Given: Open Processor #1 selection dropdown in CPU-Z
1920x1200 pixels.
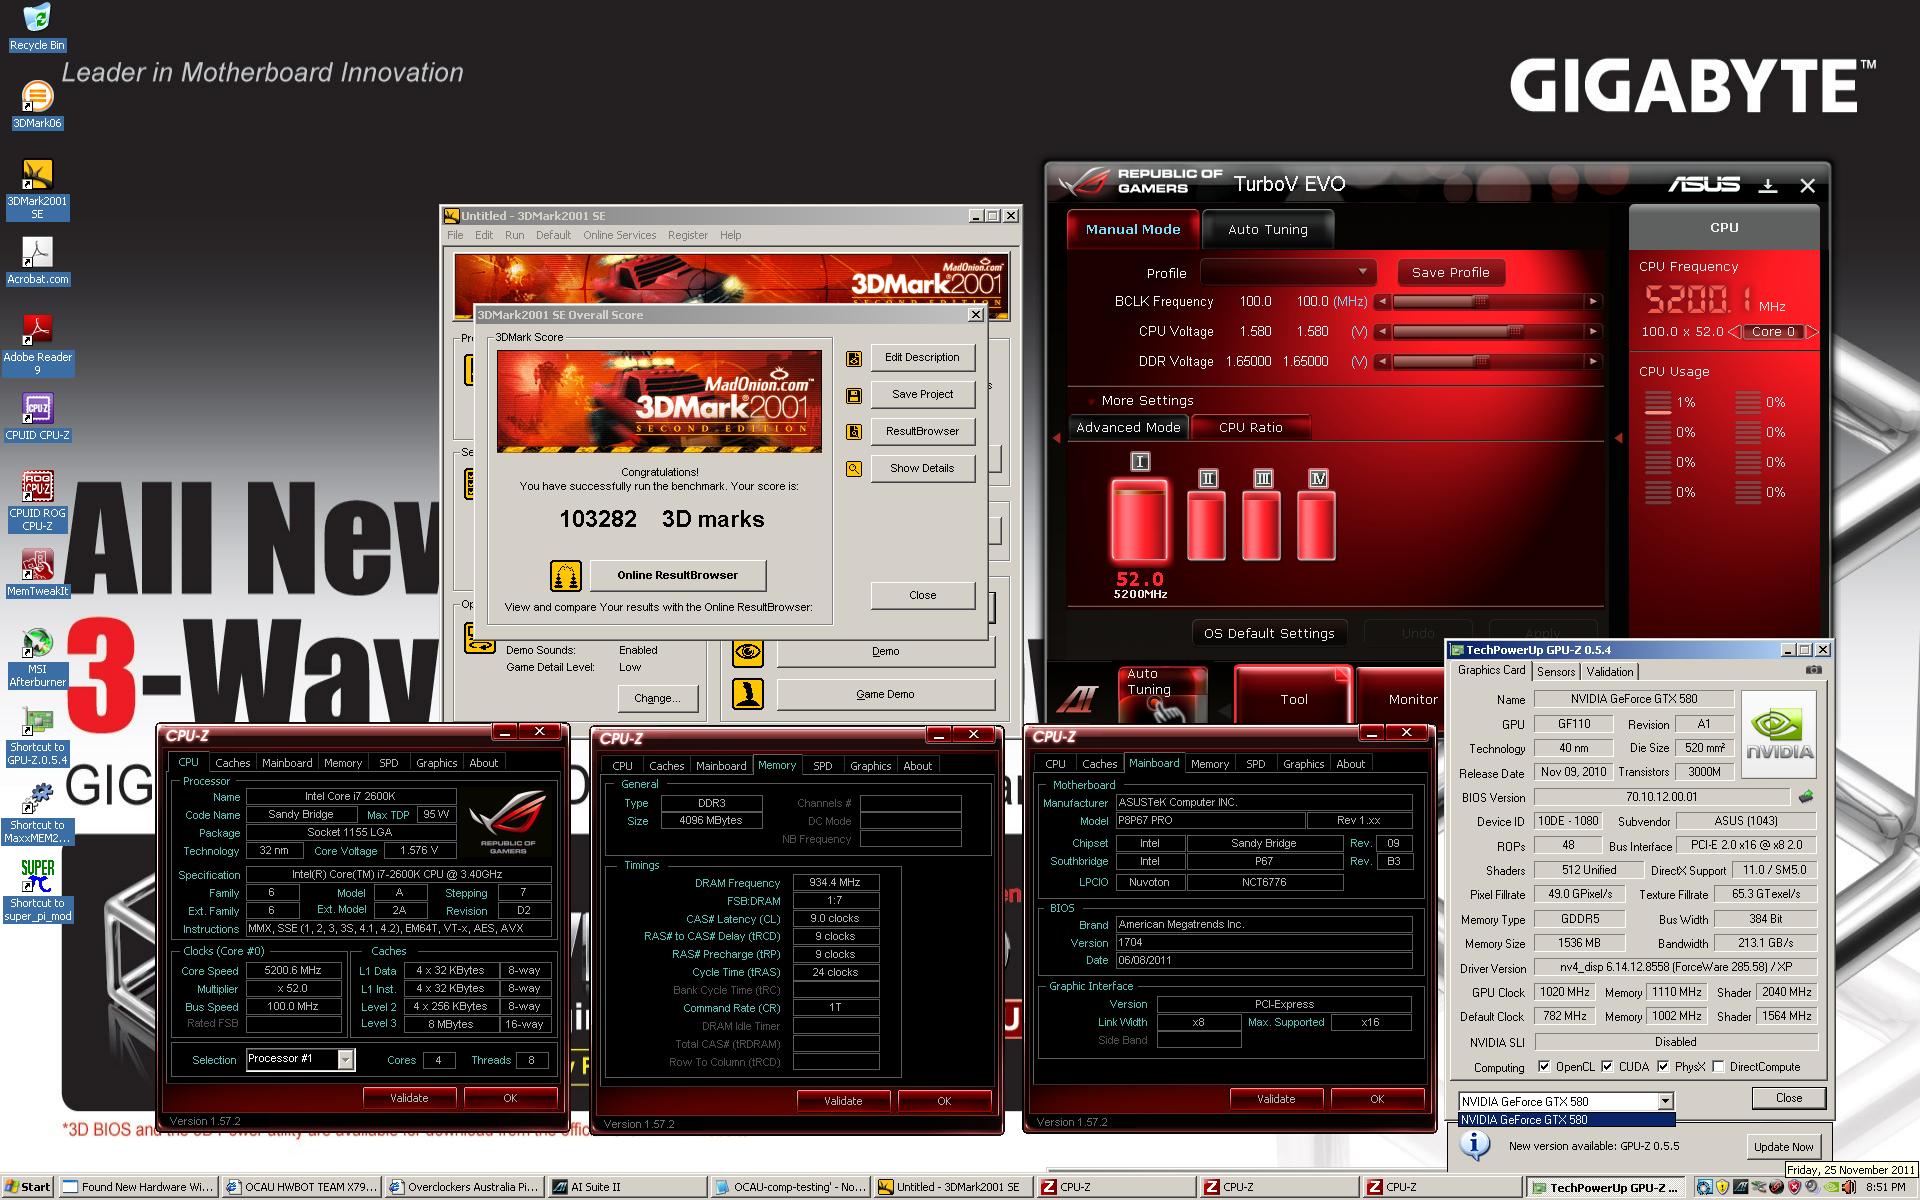Looking at the screenshot, I should (x=346, y=1060).
